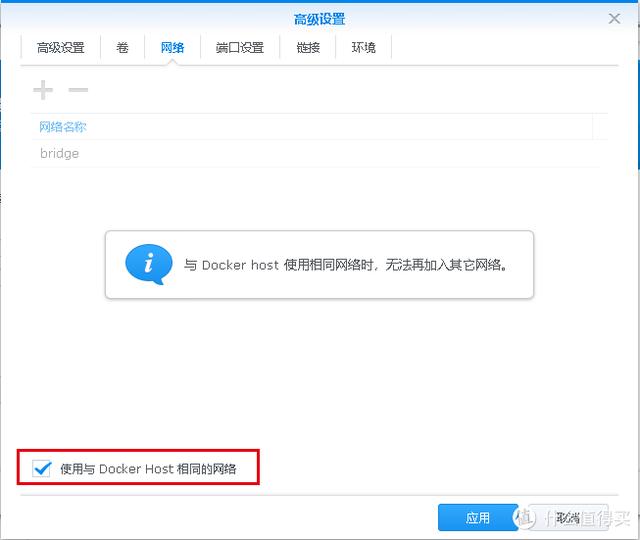The width and height of the screenshot is (640, 540).
Task: Close the 高级设置 dialog
Action: (x=614, y=19)
